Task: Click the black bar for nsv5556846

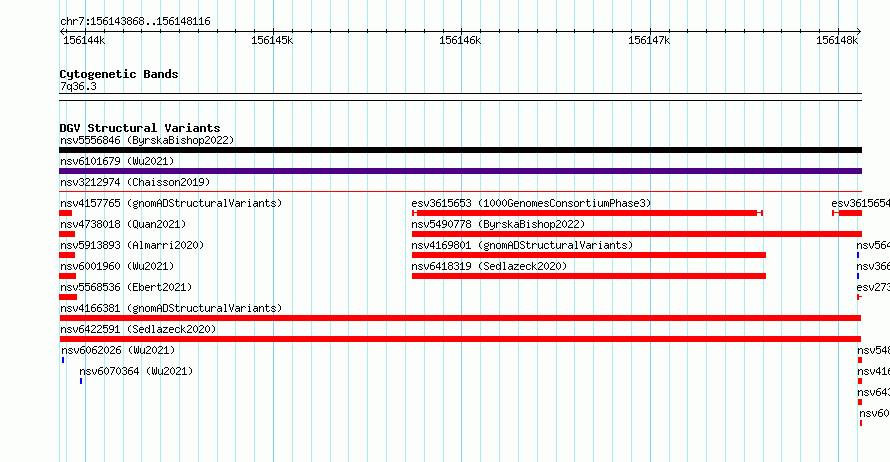Action: point(460,150)
